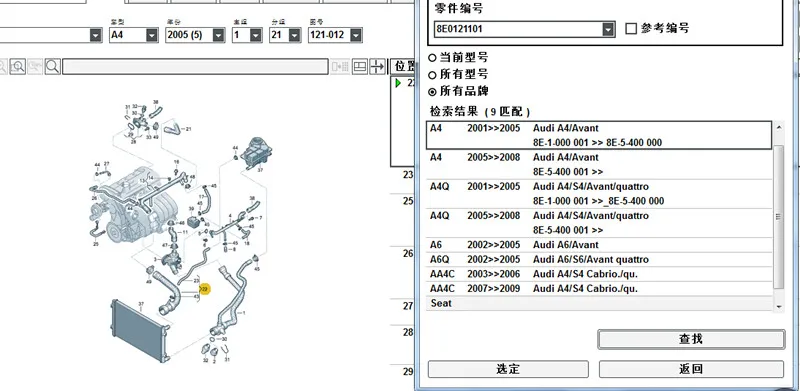Open the A4 model dropdown
The image size is (800, 391).
pos(152,35)
